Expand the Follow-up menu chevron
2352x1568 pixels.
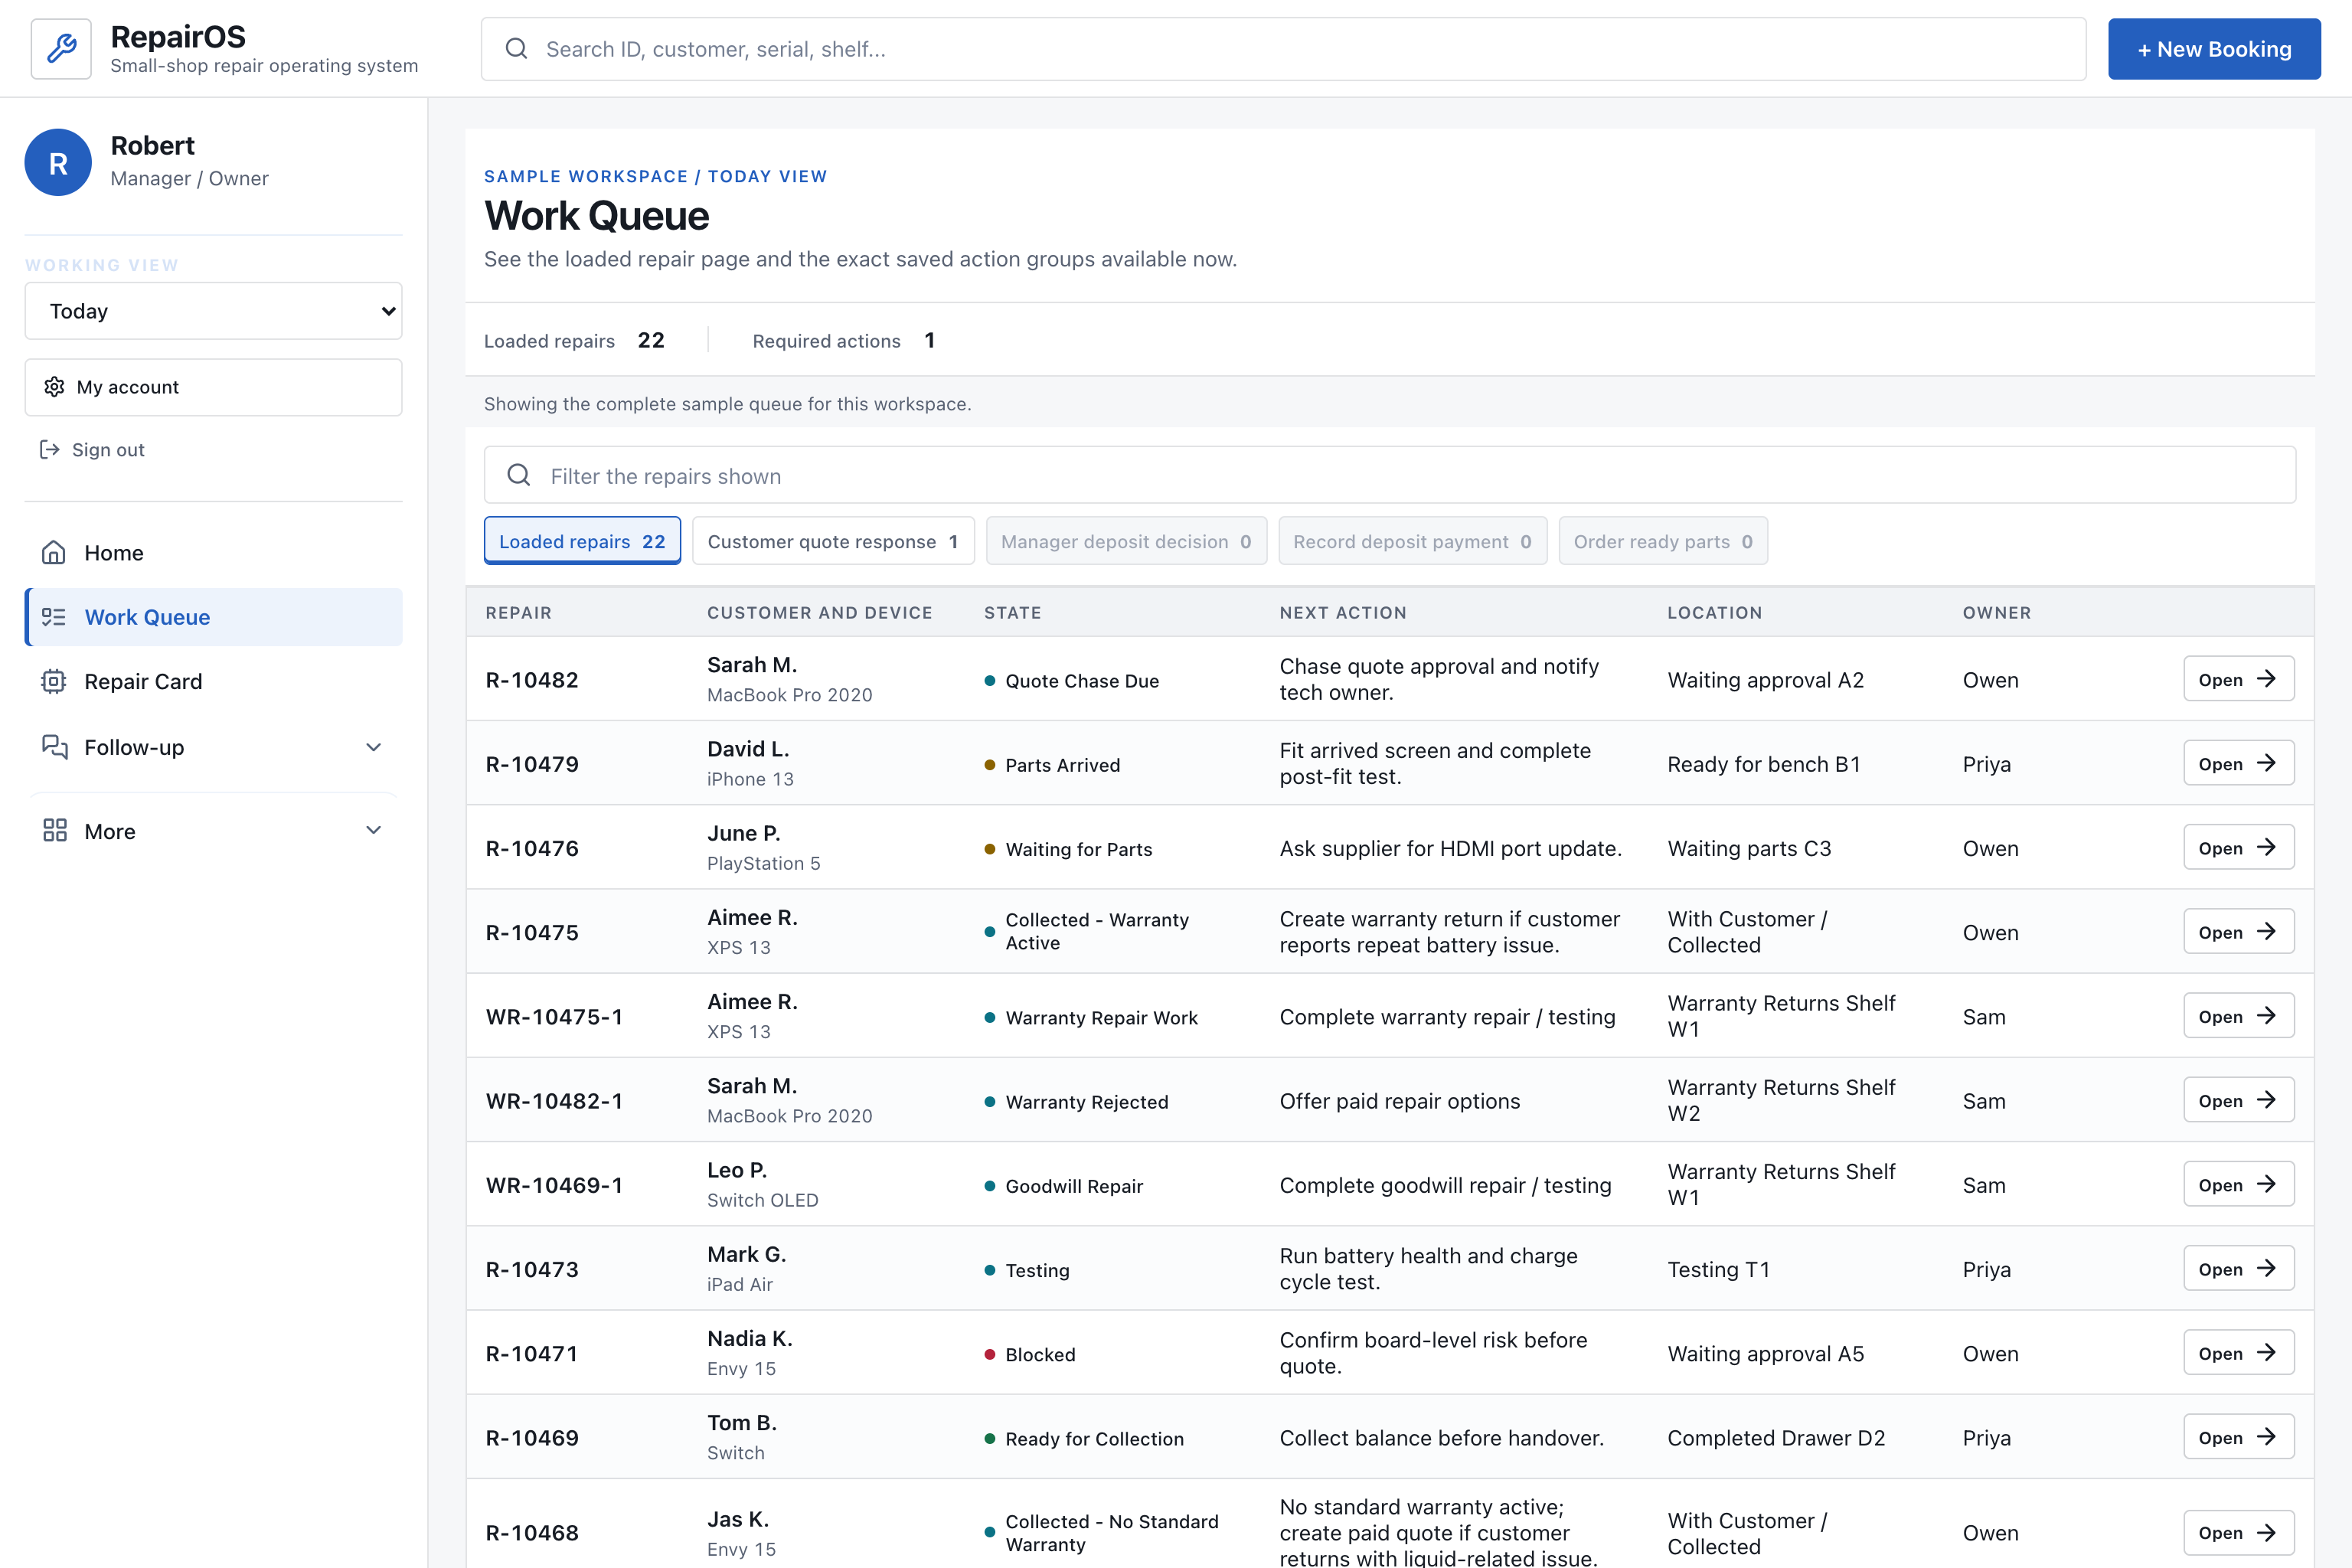click(x=373, y=747)
